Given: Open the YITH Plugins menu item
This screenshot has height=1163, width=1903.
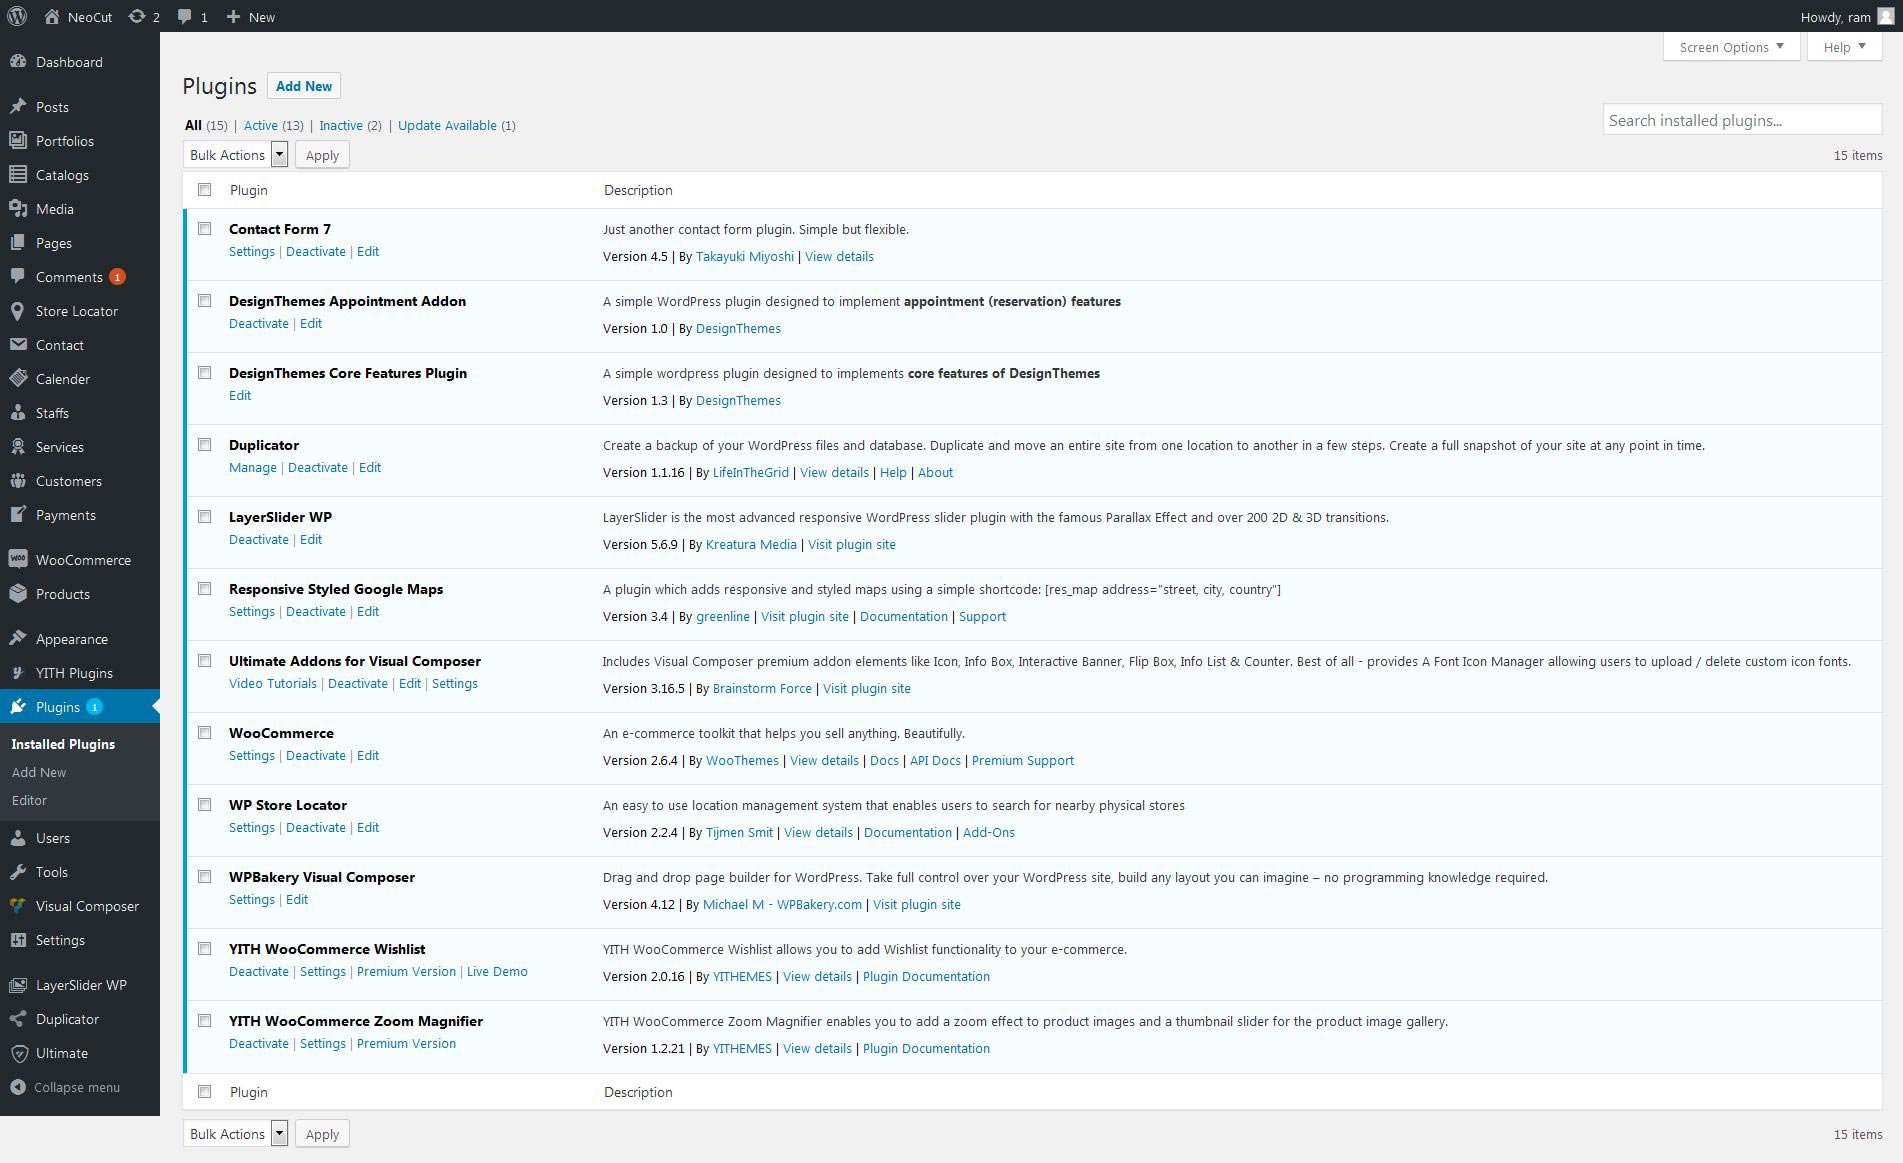Looking at the screenshot, I should click(80, 673).
